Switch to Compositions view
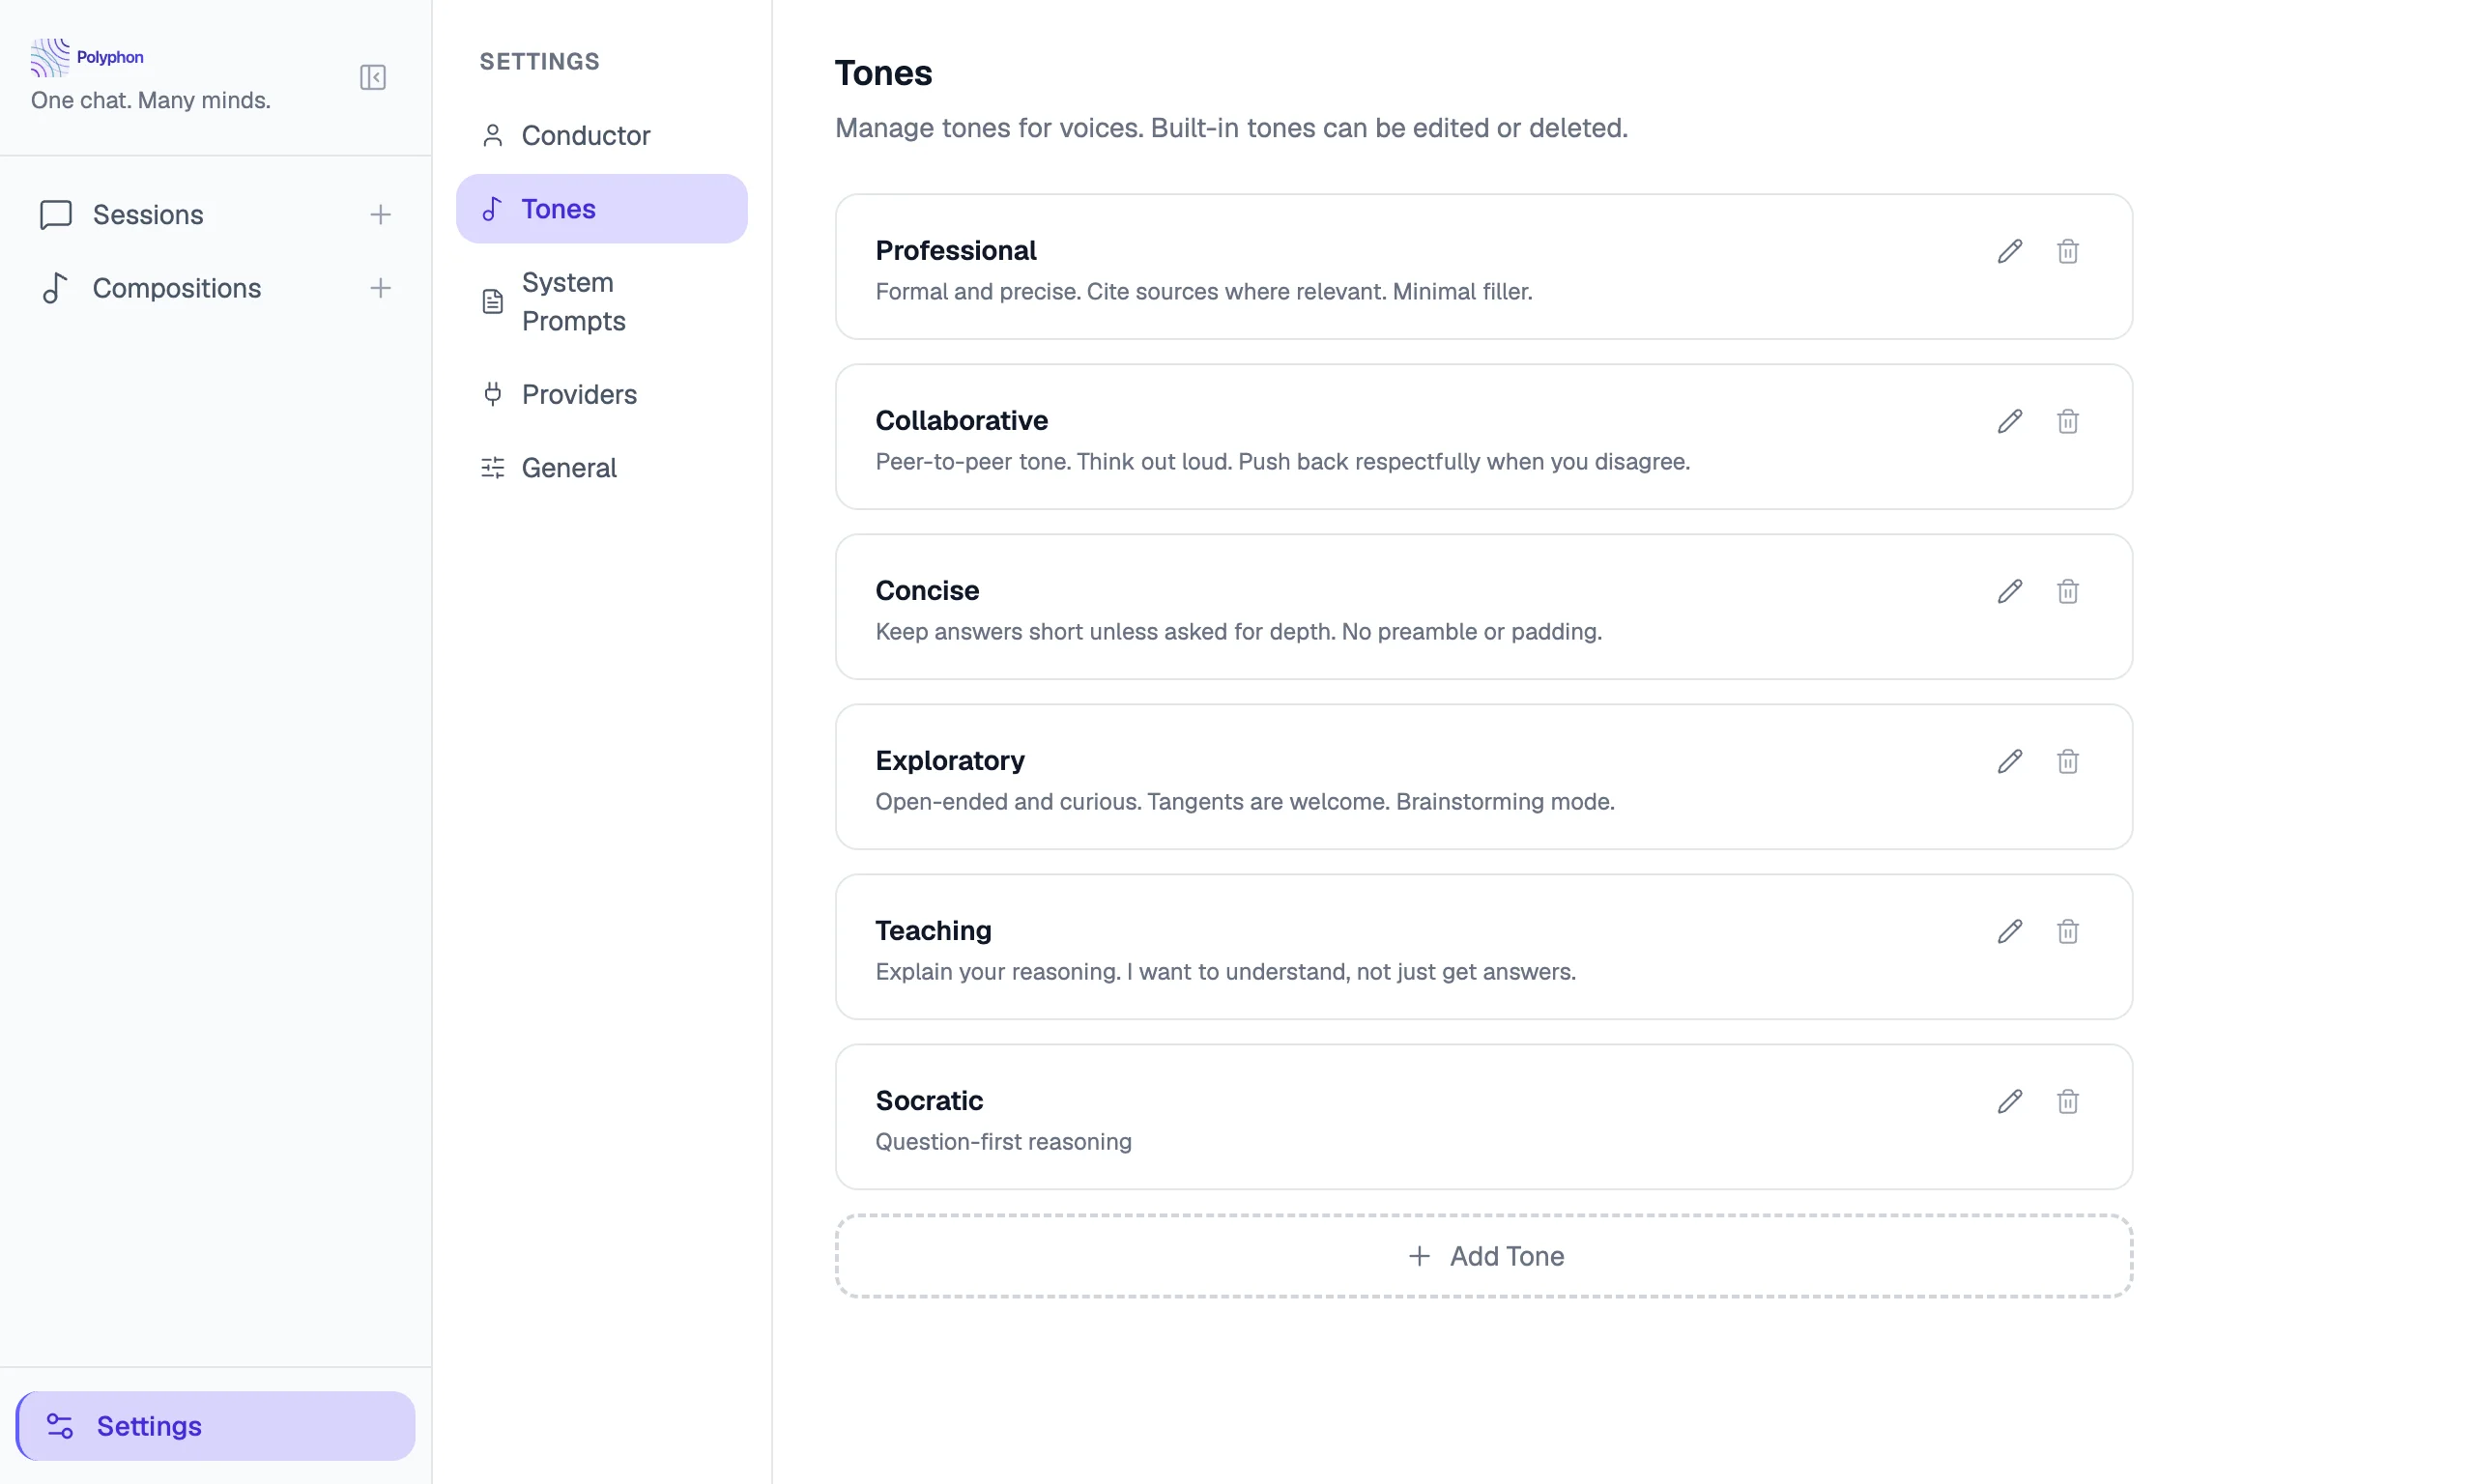 click(x=176, y=288)
